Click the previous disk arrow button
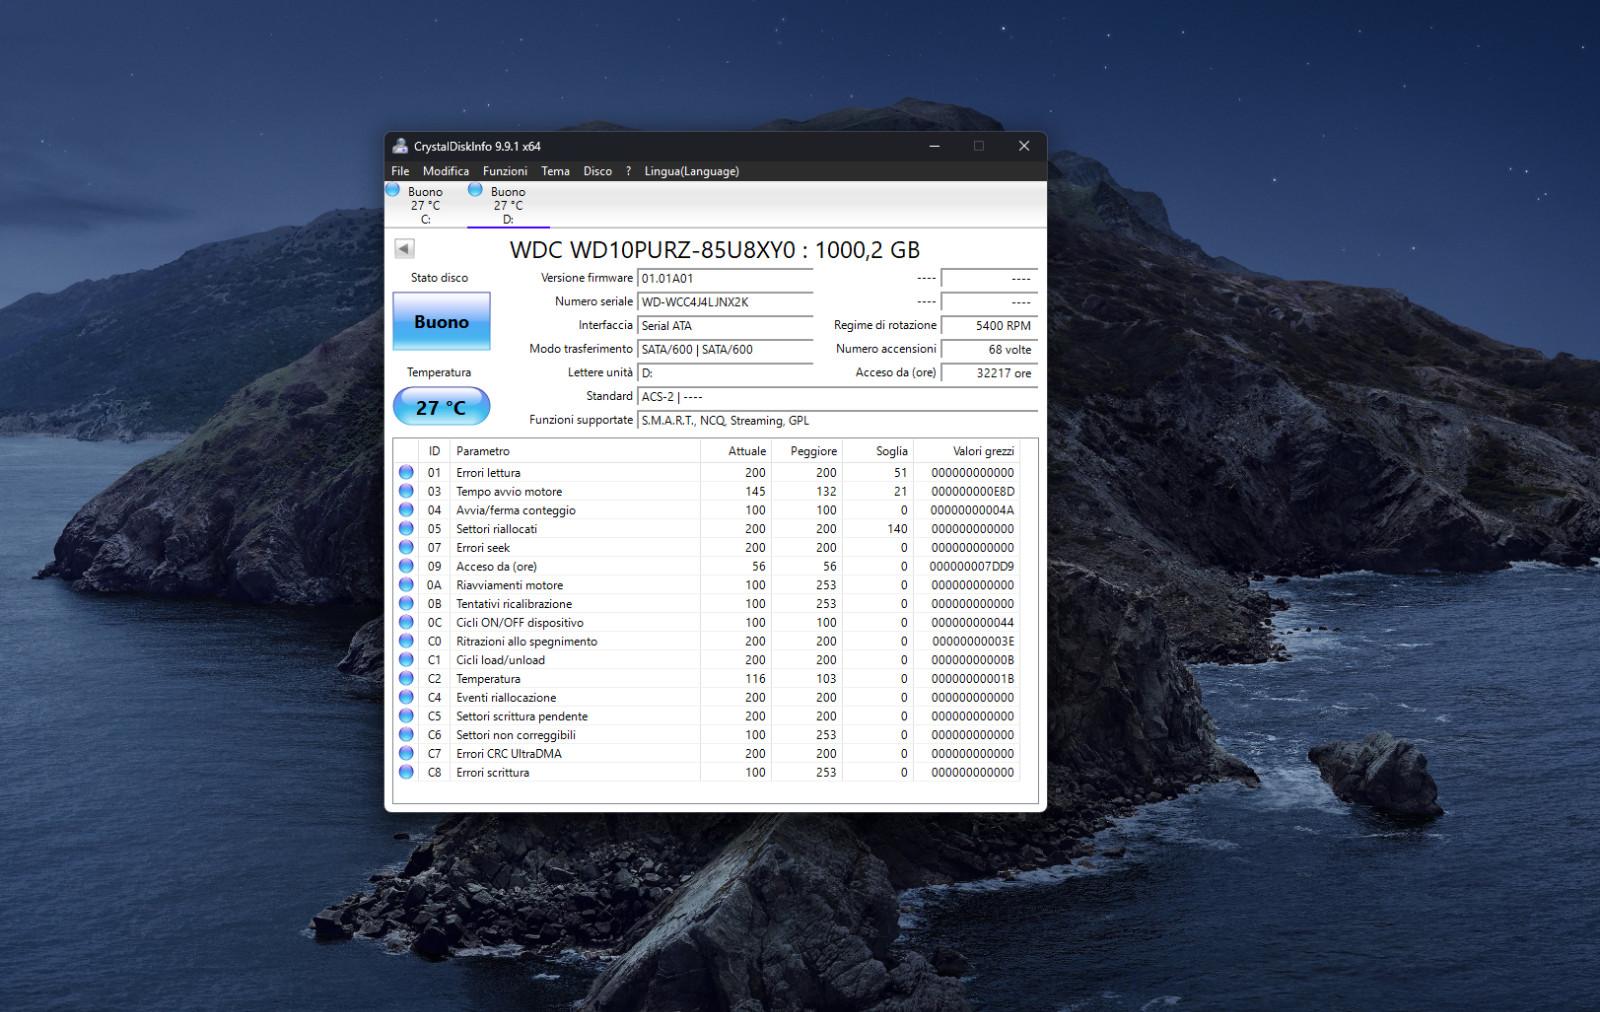1600x1012 pixels. tap(404, 248)
